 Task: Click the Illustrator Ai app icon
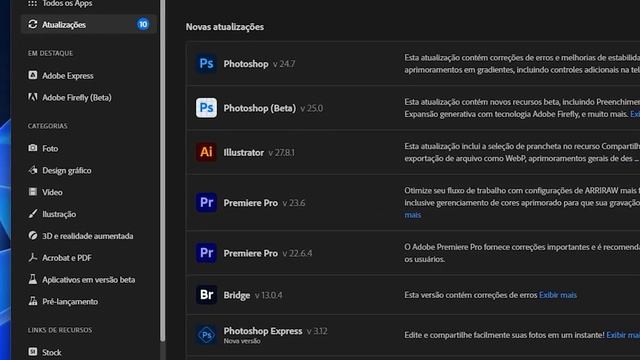tap(206, 152)
